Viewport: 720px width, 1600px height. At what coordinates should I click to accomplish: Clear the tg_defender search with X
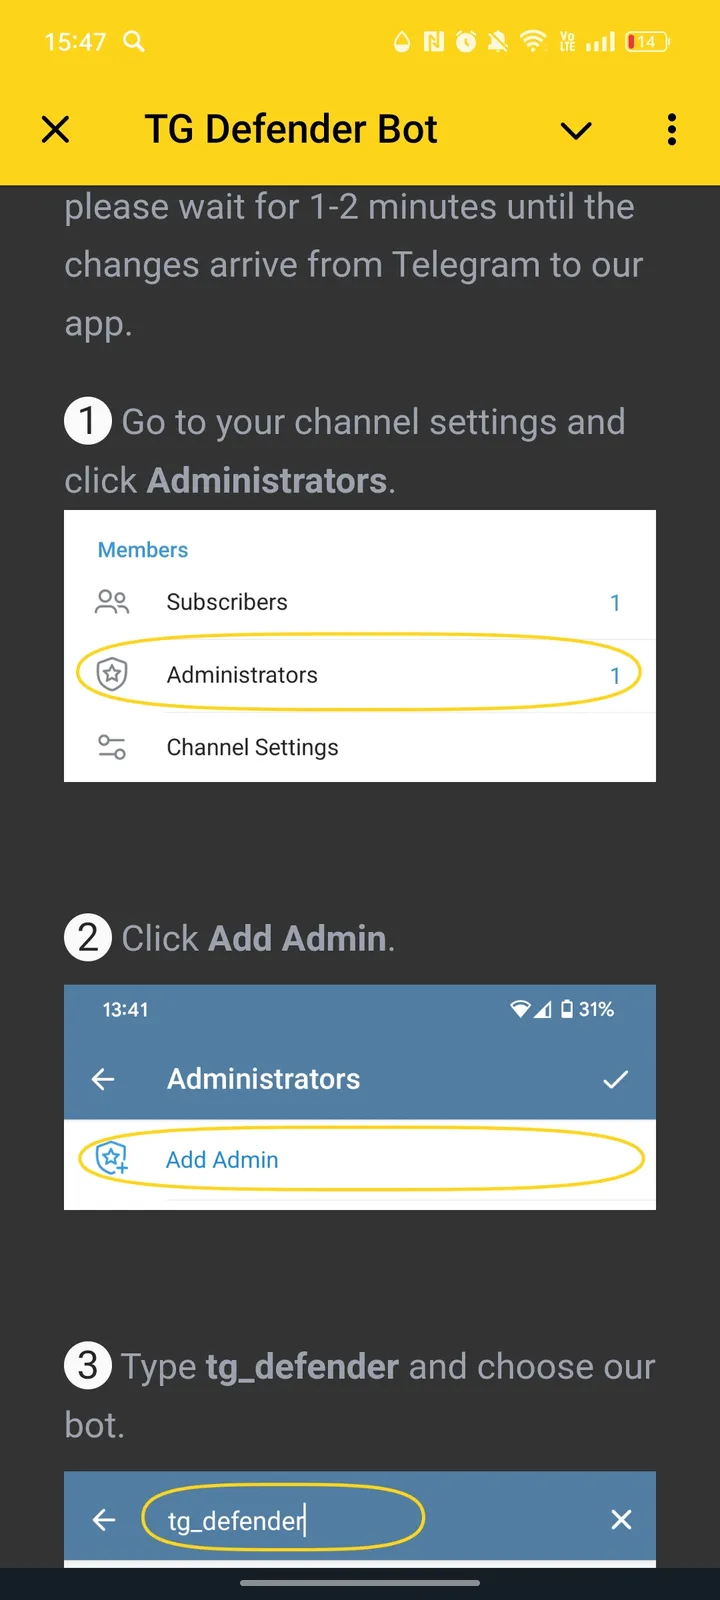pos(621,1520)
